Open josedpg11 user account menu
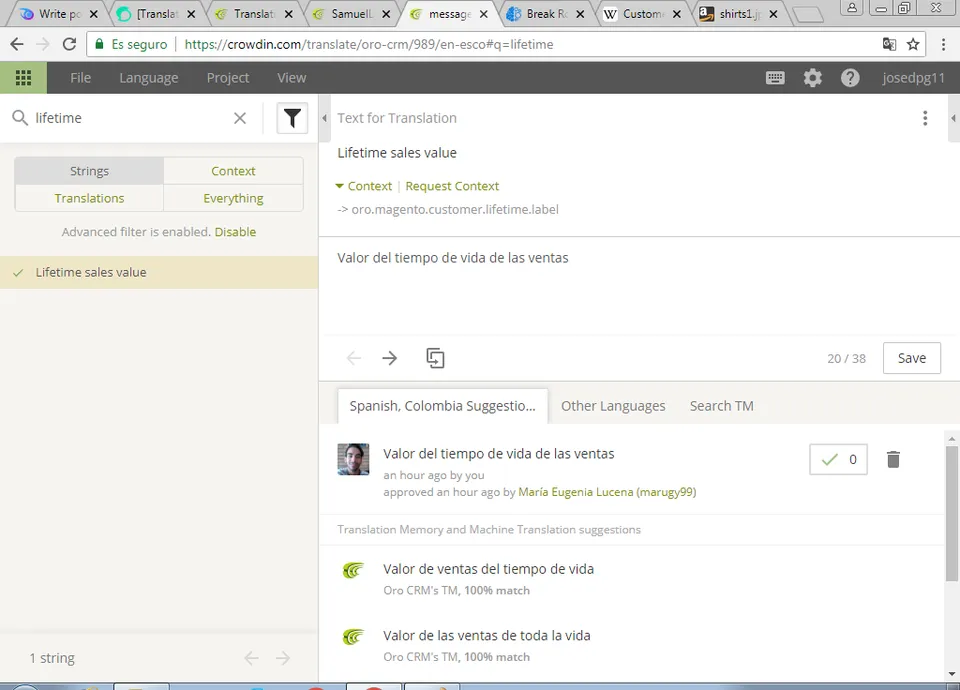This screenshot has height=690, width=960. click(x=913, y=78)
